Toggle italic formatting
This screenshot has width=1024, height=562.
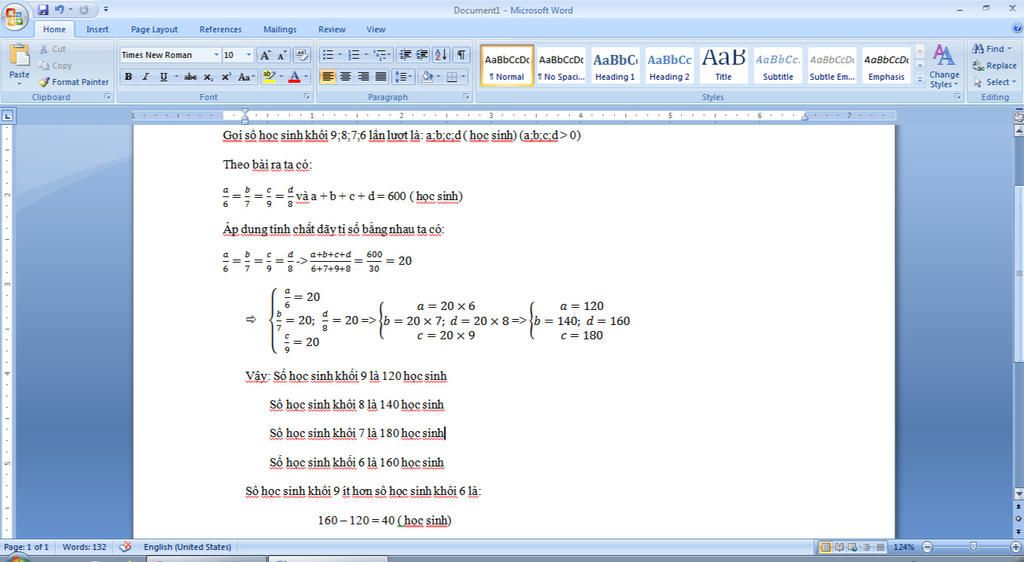pyautogui.click(x=146, y=77)
